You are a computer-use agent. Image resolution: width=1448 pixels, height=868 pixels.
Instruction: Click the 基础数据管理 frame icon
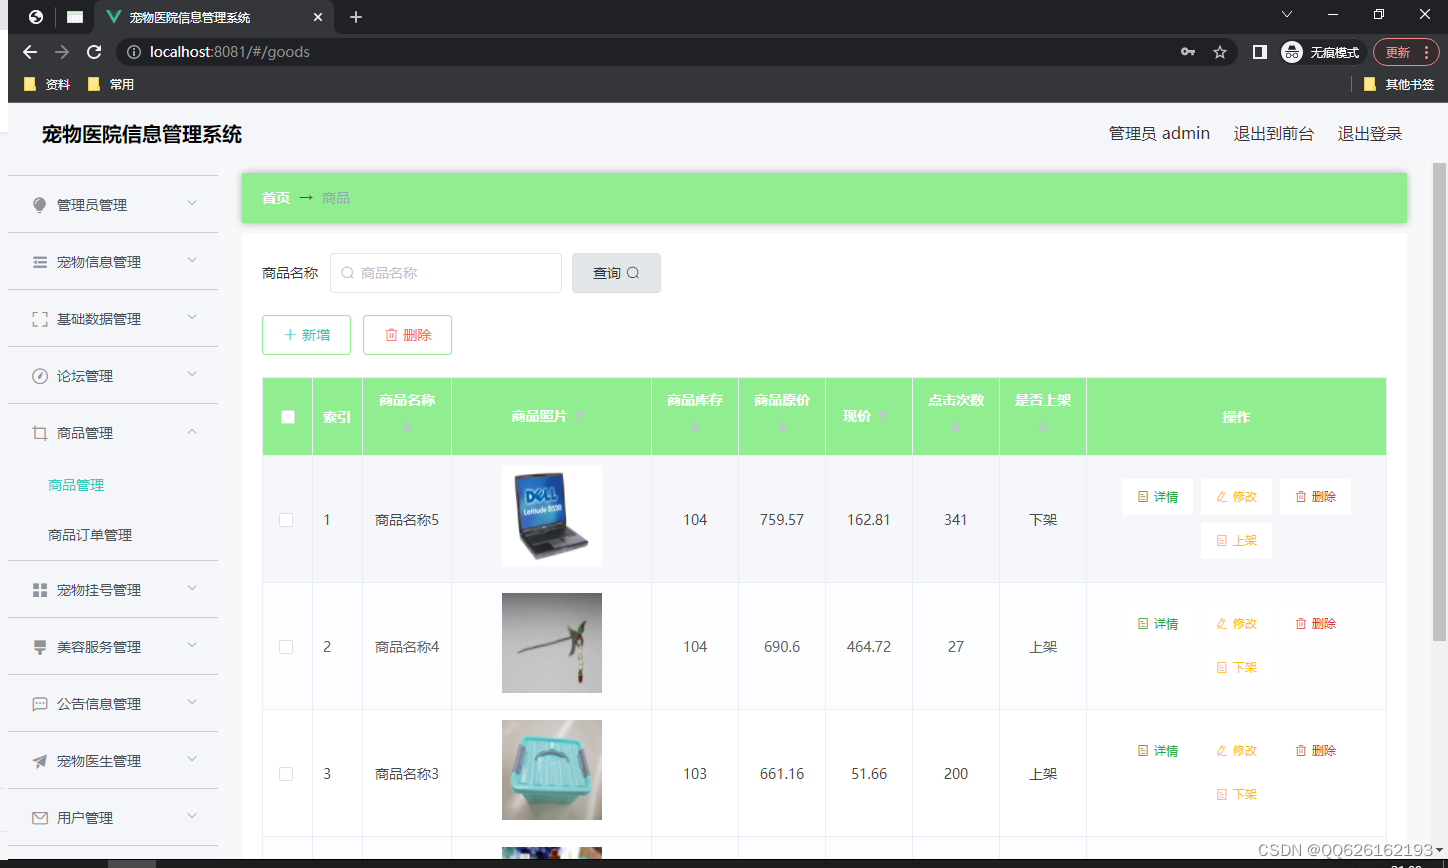(40, 319)
